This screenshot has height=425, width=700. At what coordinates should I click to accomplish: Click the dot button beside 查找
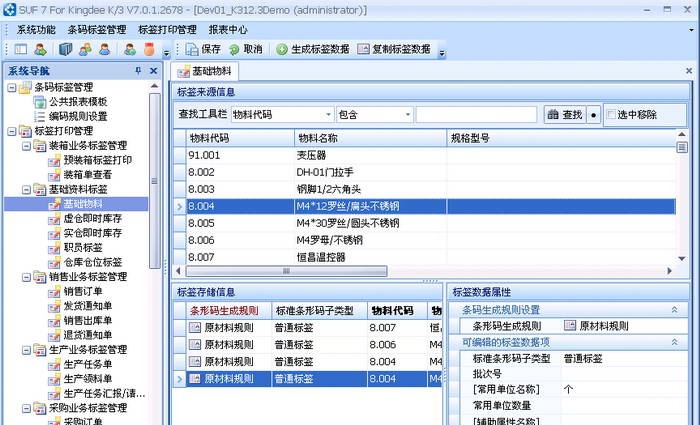[x=593, y=115]
